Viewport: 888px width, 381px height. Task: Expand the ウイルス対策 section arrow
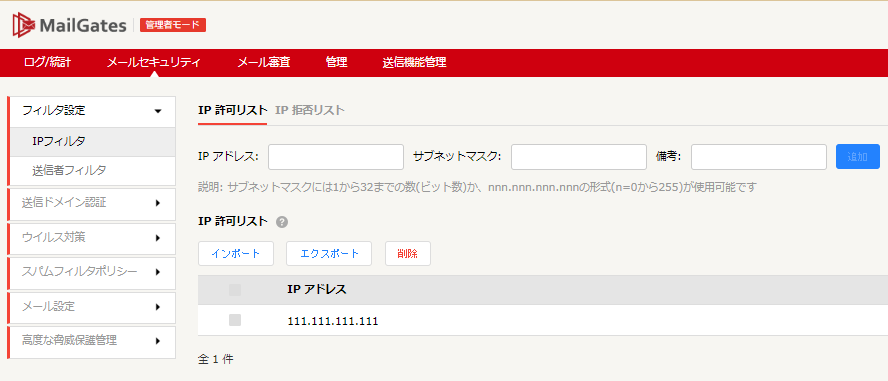158,238
